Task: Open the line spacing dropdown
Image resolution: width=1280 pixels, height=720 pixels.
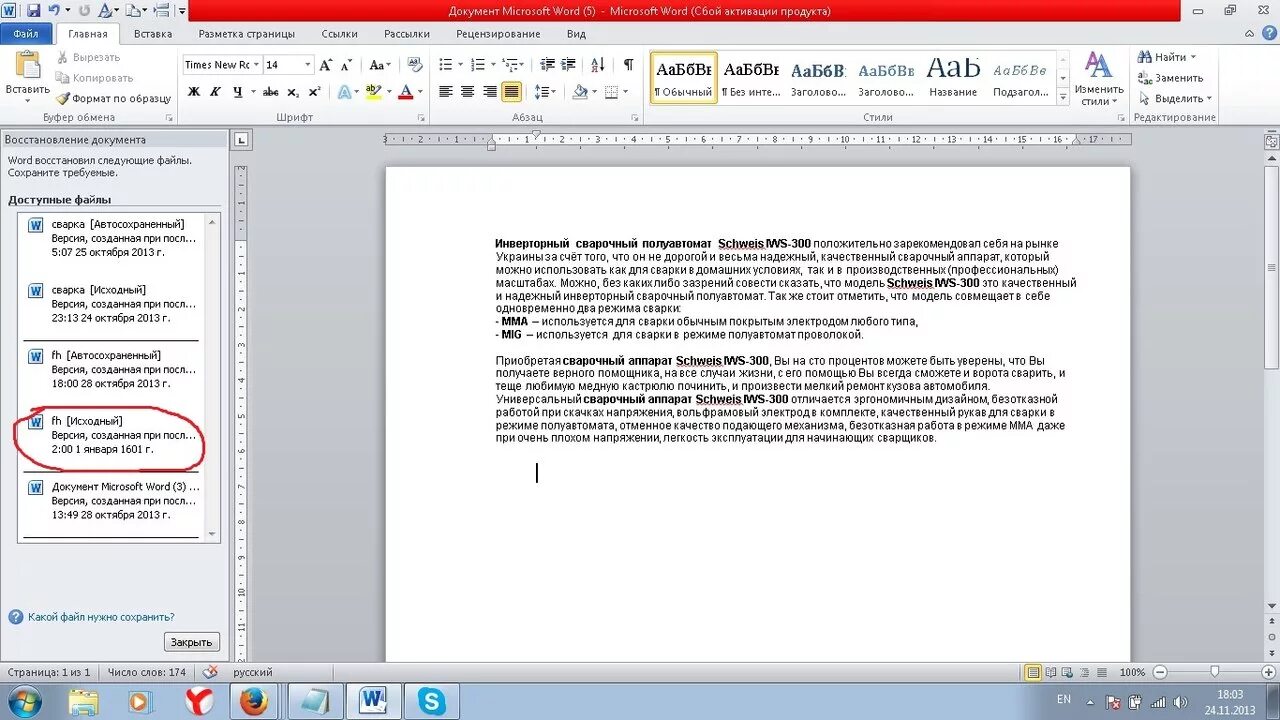Action: pyautogui.click(x=545, y=92)
